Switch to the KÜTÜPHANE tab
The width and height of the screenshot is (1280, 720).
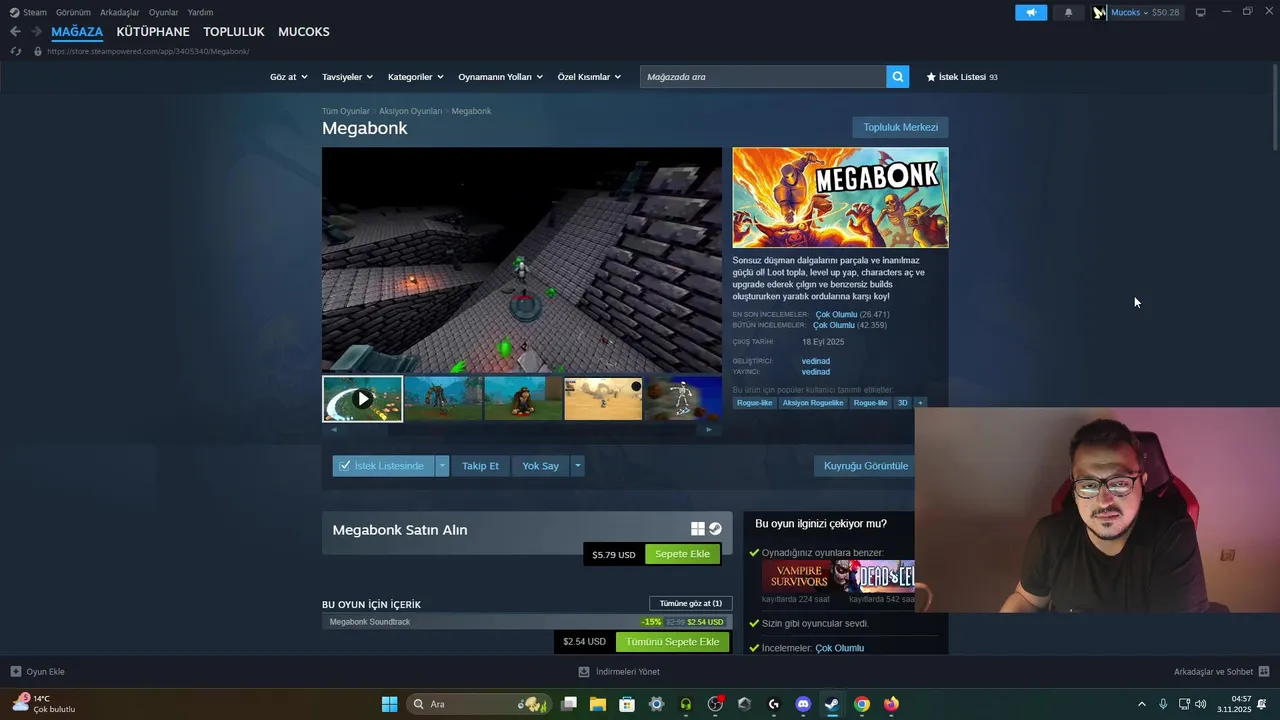point(153,32)
